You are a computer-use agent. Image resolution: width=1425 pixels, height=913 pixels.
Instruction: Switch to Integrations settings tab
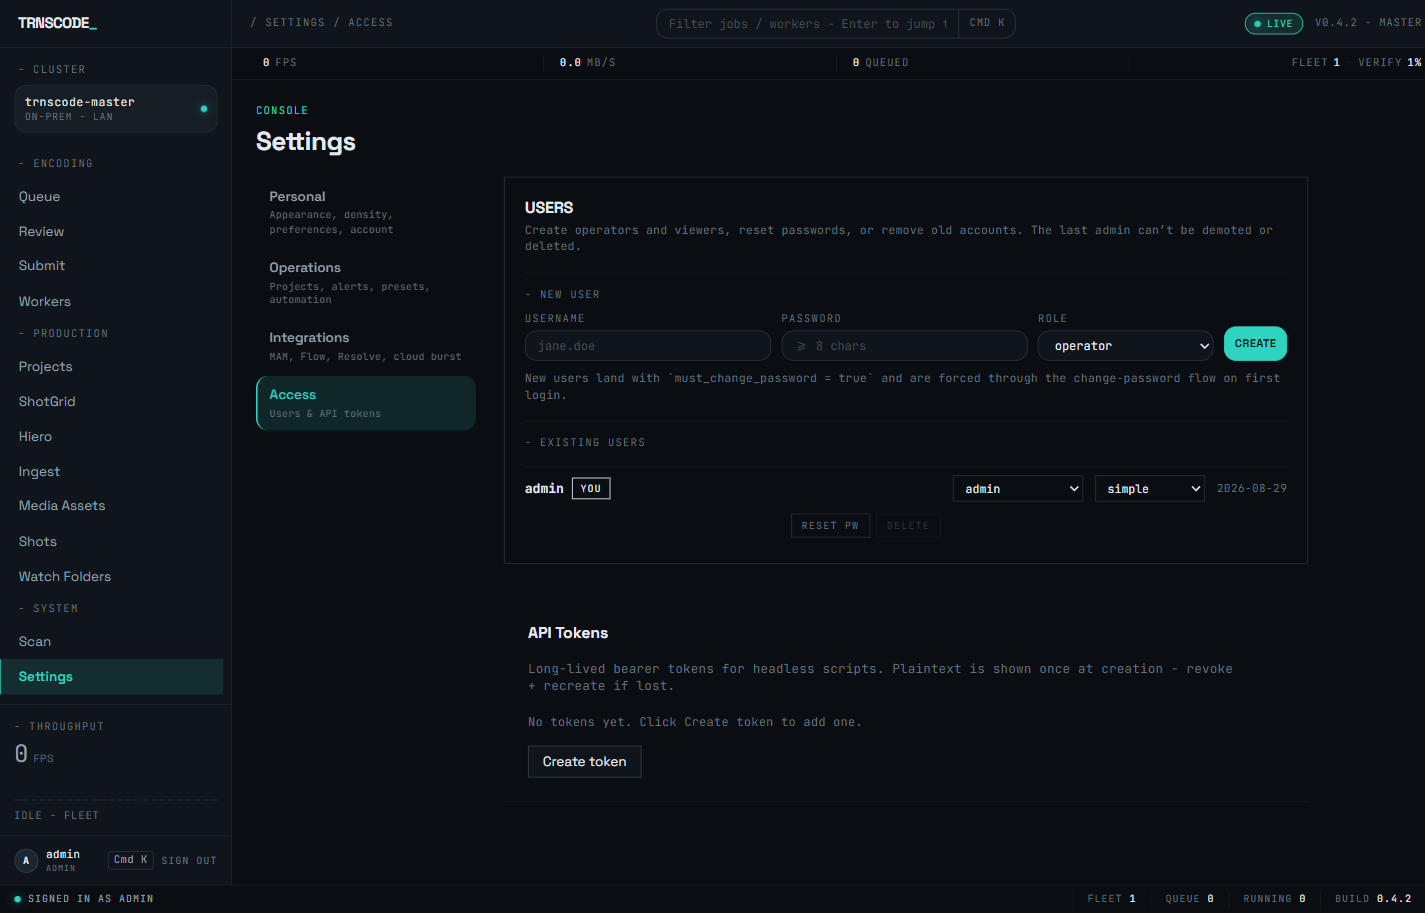point(366,346)
